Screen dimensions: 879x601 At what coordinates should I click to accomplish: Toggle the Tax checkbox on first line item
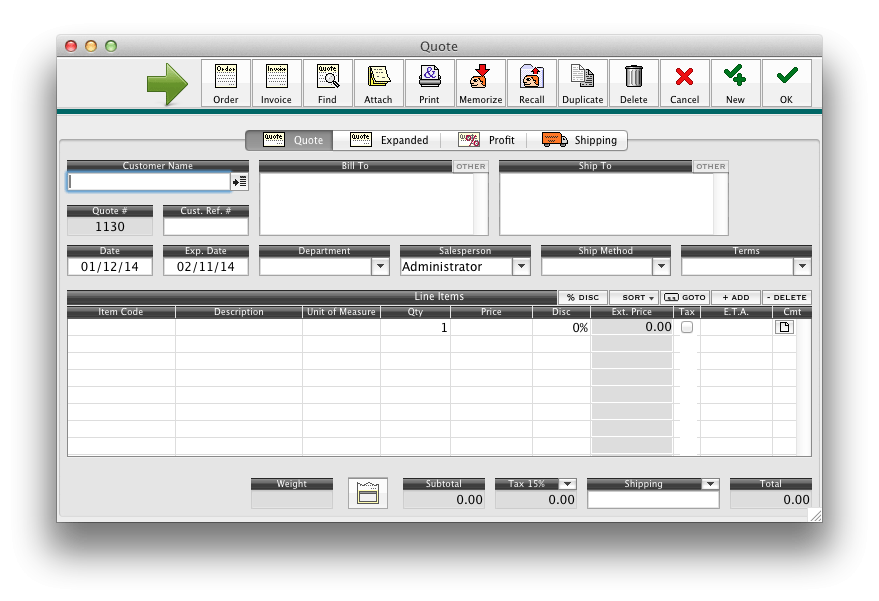point(687,327)
